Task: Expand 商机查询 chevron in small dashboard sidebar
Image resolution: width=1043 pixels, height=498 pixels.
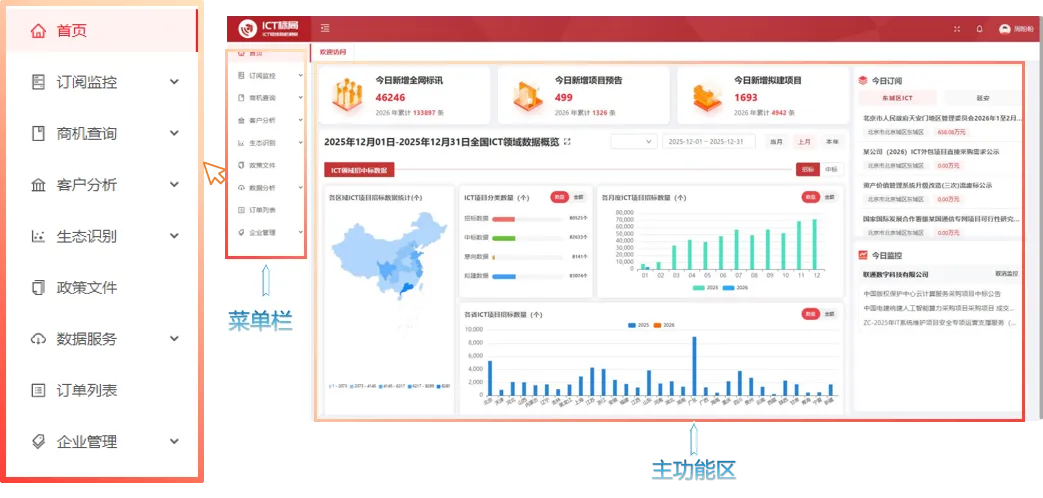Action: (301, 98)
